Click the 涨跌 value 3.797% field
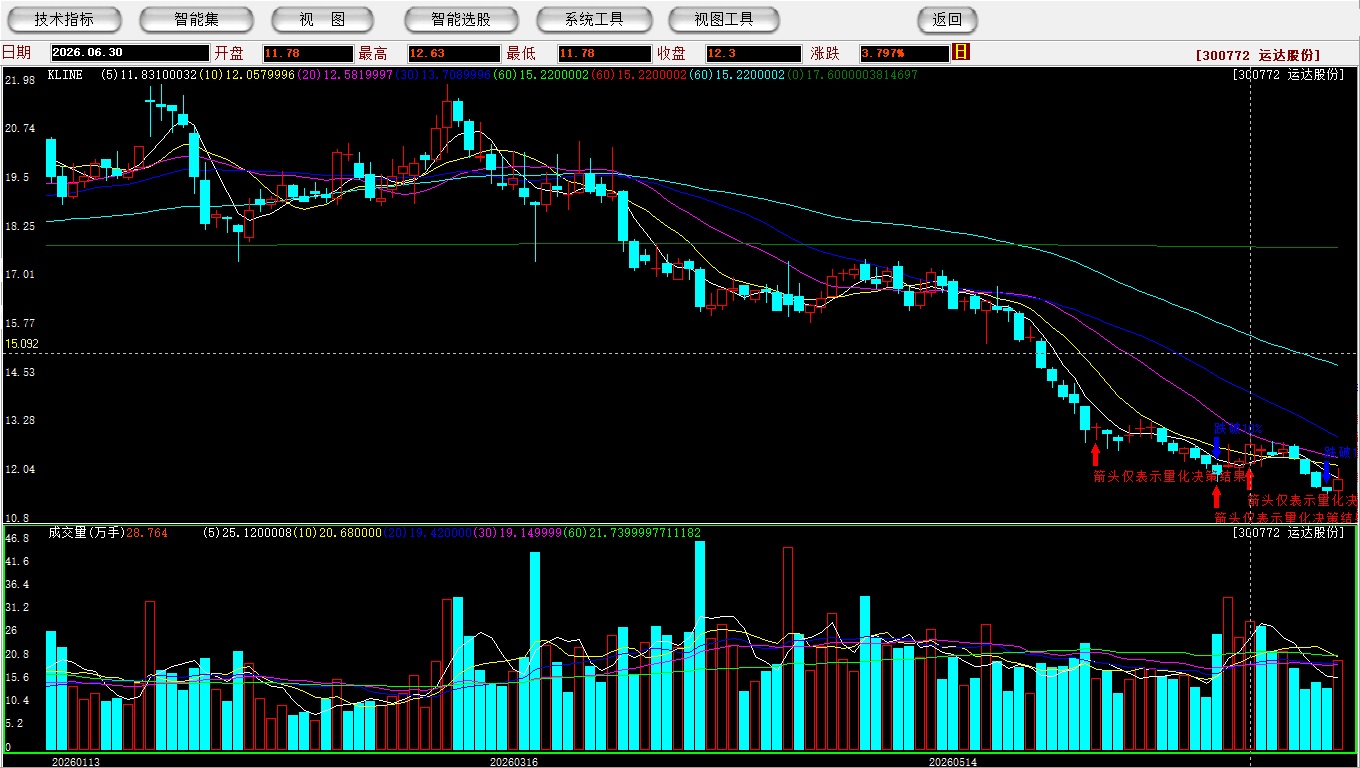Screen dimensions: 1360x768 coord(904,54)
